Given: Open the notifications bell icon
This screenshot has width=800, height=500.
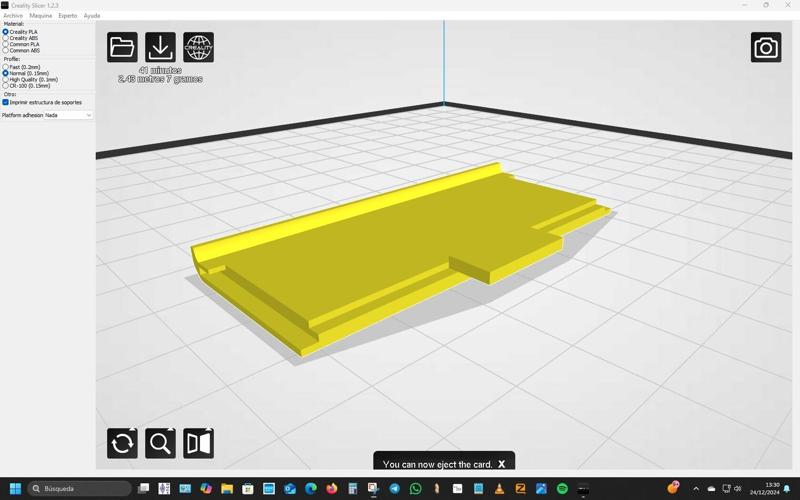Looking at the screenshot, I should click(787, 489).
